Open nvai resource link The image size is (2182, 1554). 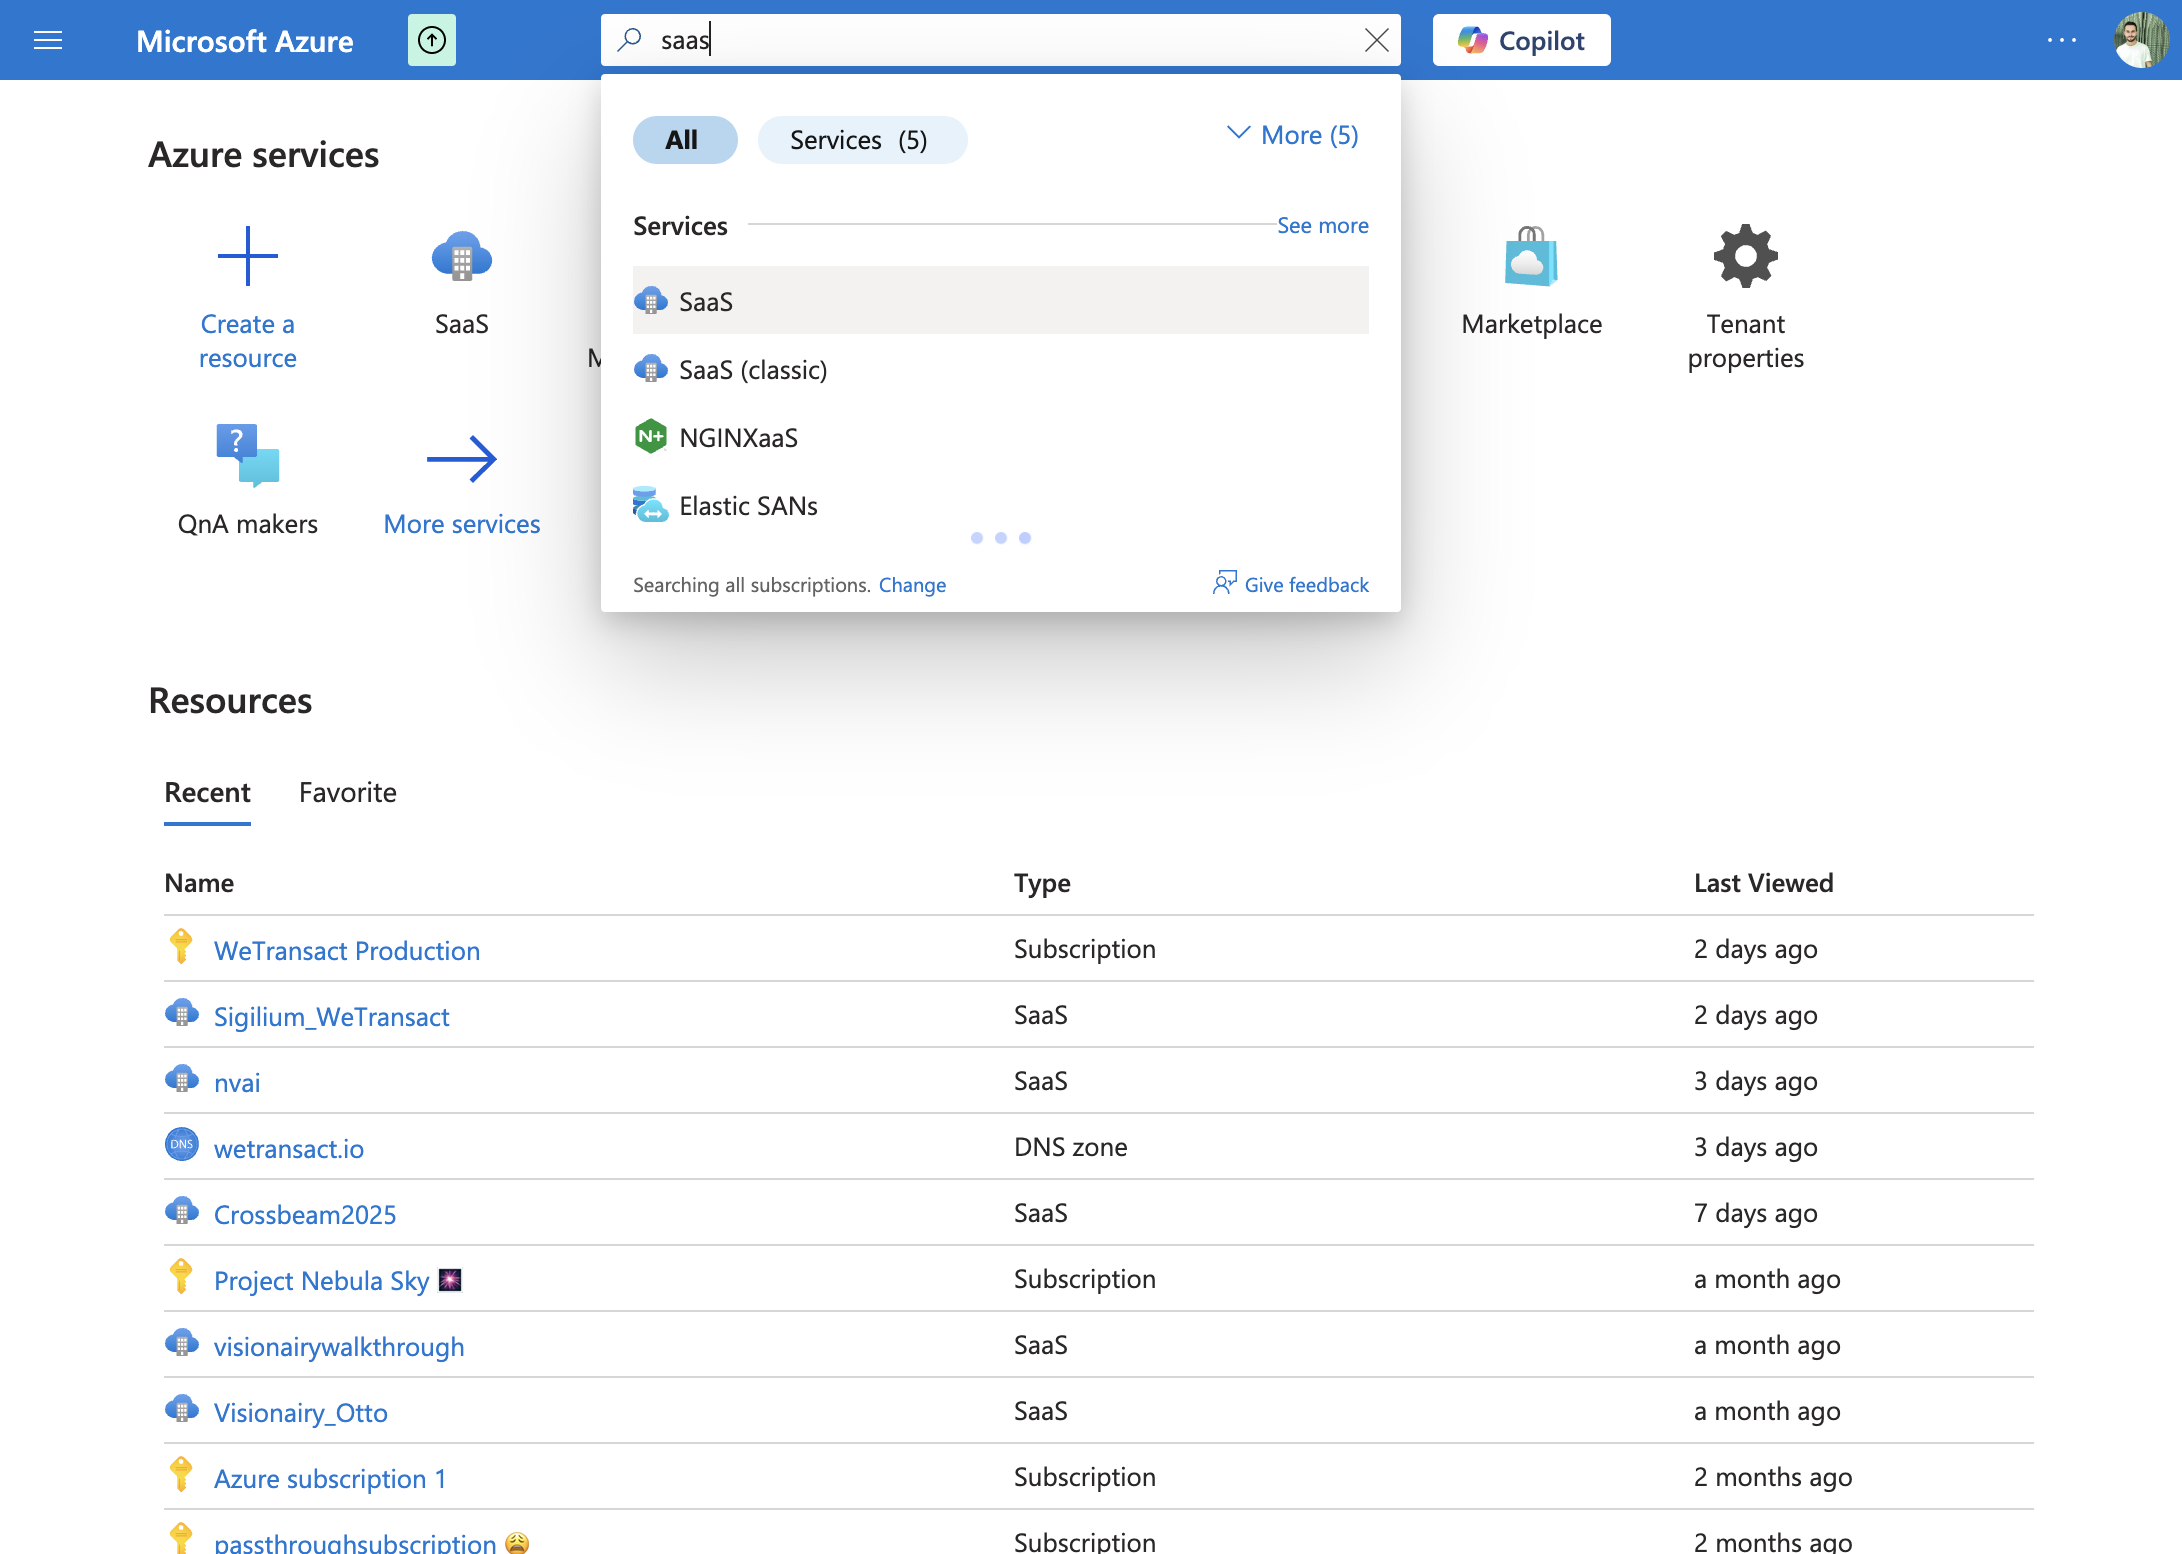(237, 1082)
